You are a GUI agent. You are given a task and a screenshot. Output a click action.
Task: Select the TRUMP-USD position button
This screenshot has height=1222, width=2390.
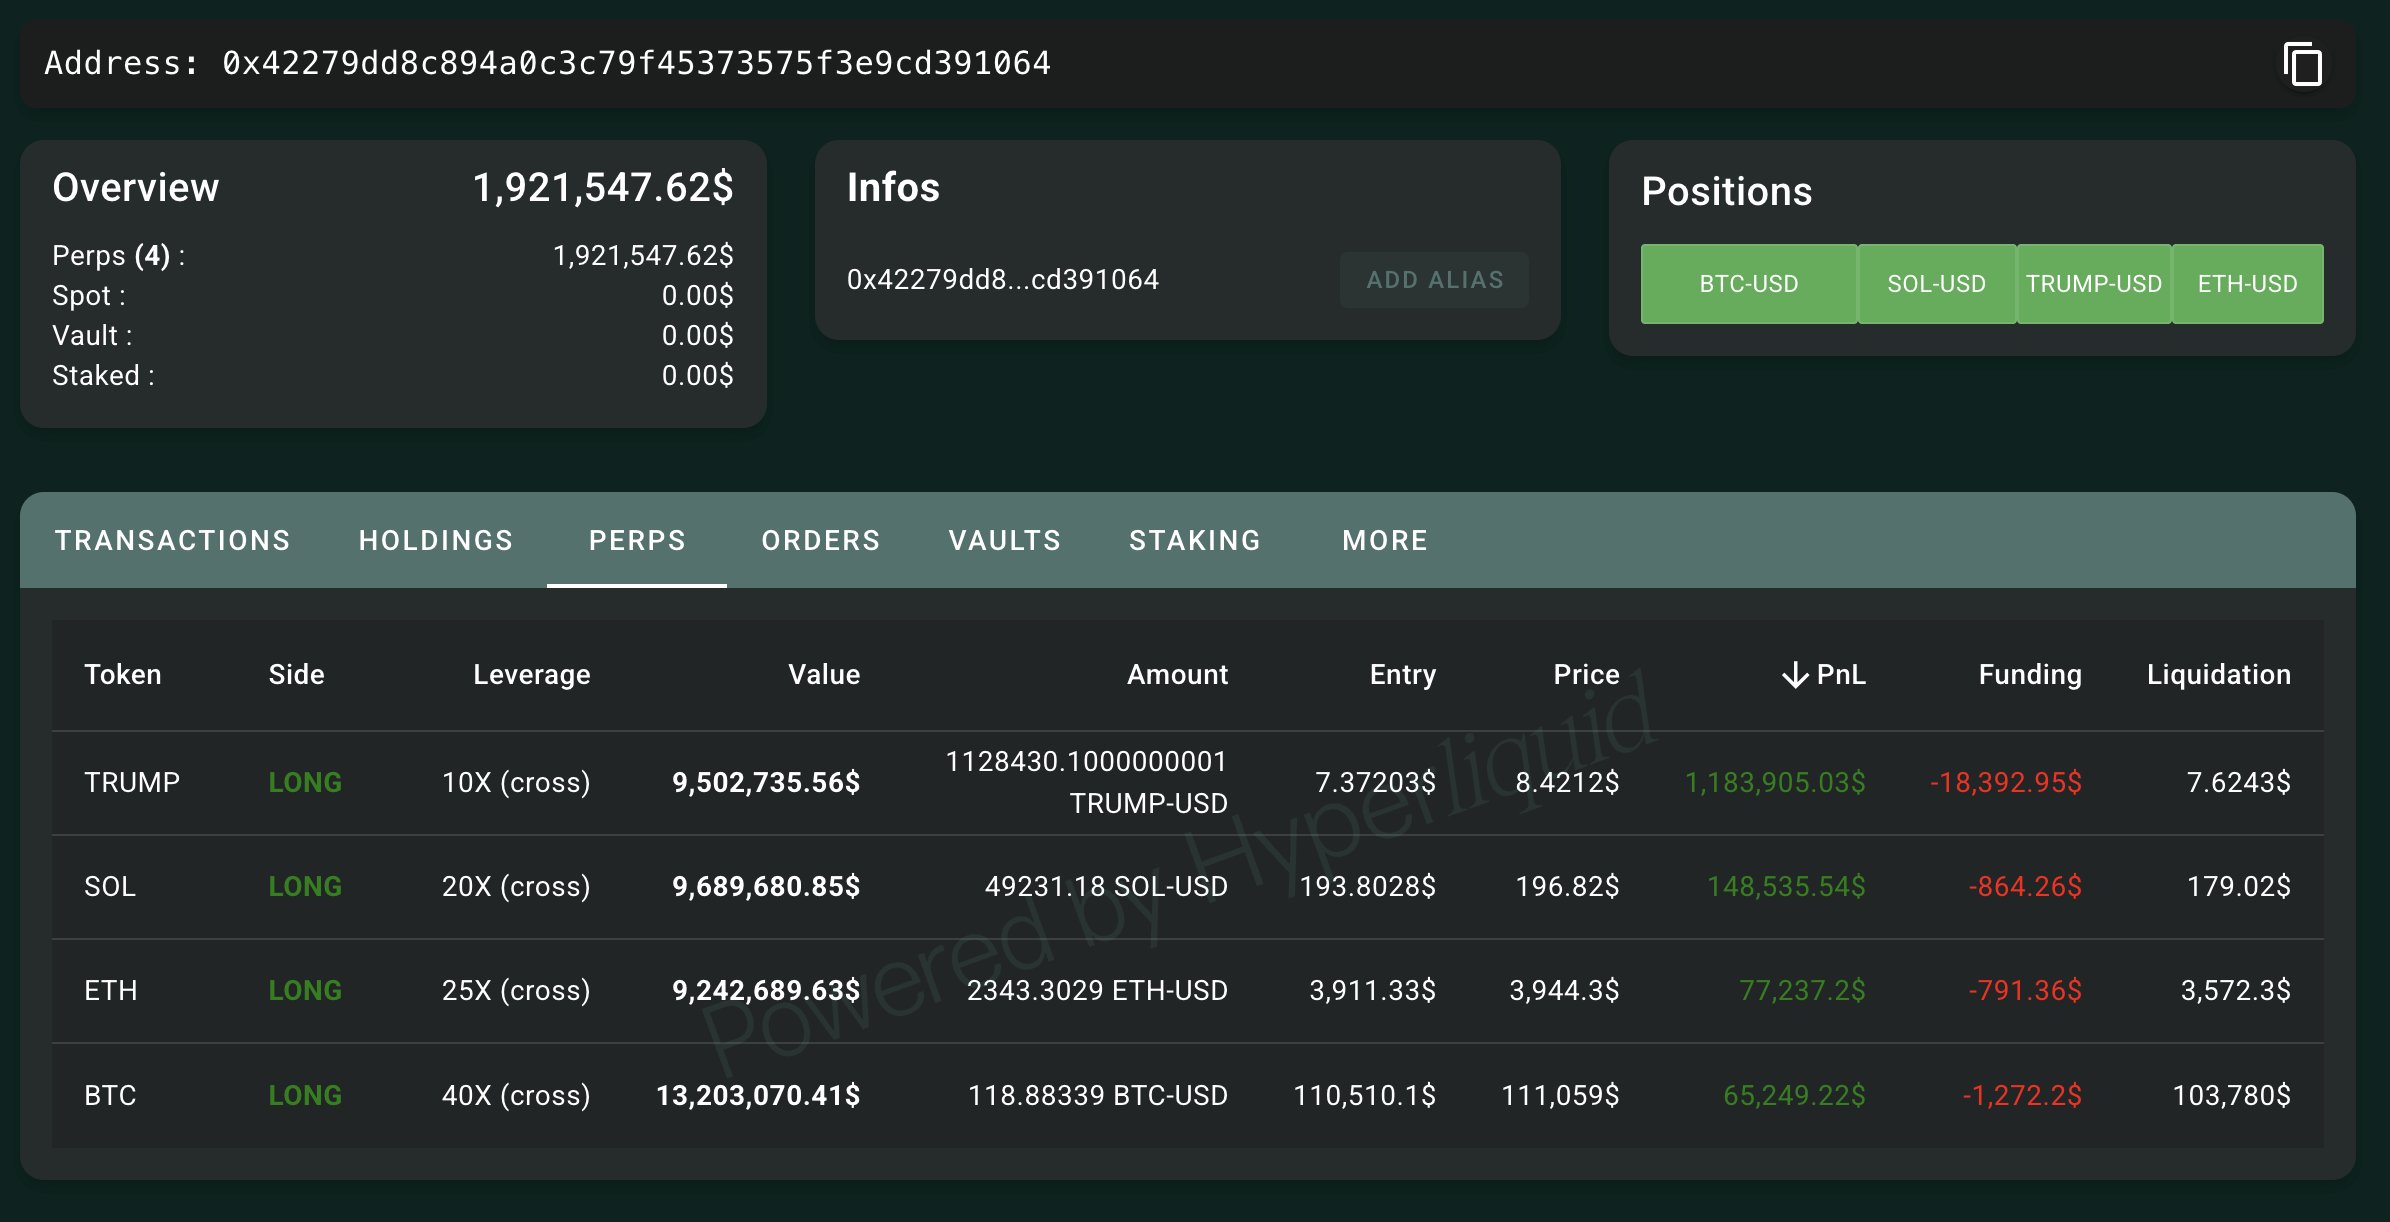click(x=2094, y=284)
